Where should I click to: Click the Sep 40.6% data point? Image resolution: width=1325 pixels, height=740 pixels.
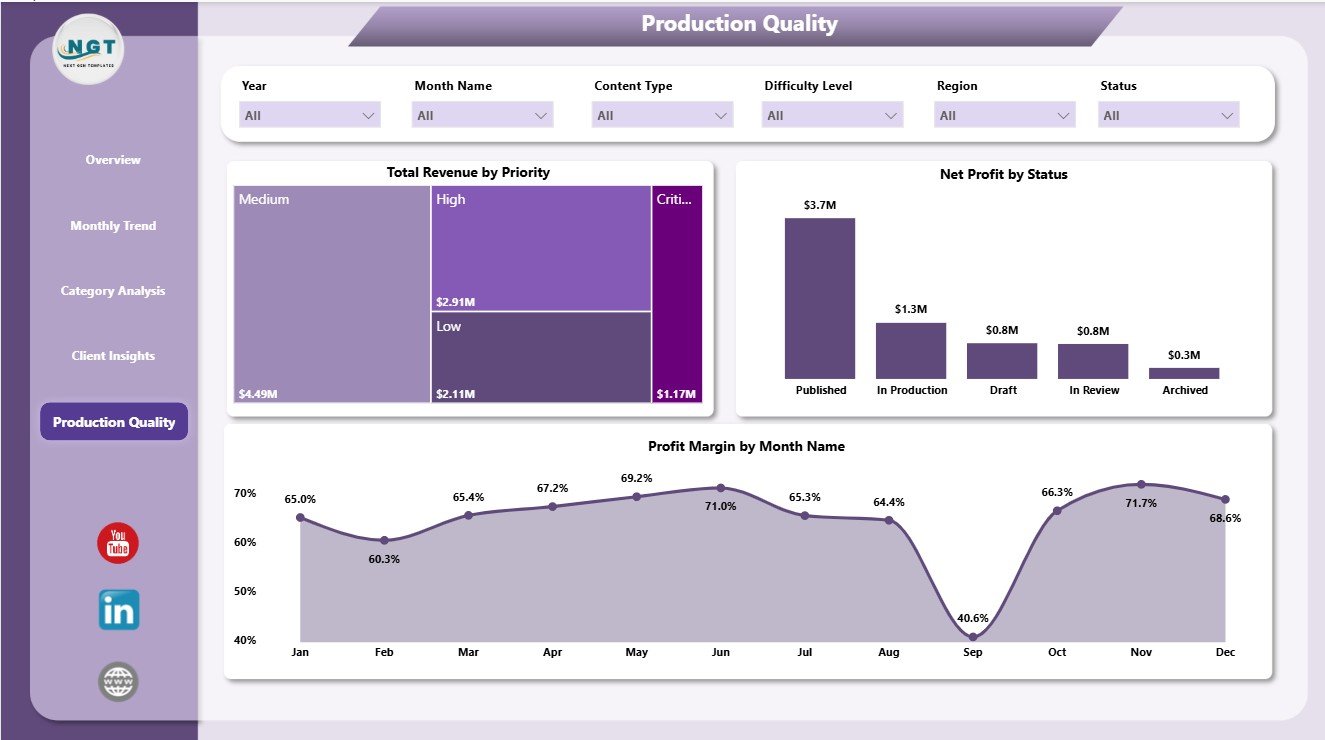[973, 637]
